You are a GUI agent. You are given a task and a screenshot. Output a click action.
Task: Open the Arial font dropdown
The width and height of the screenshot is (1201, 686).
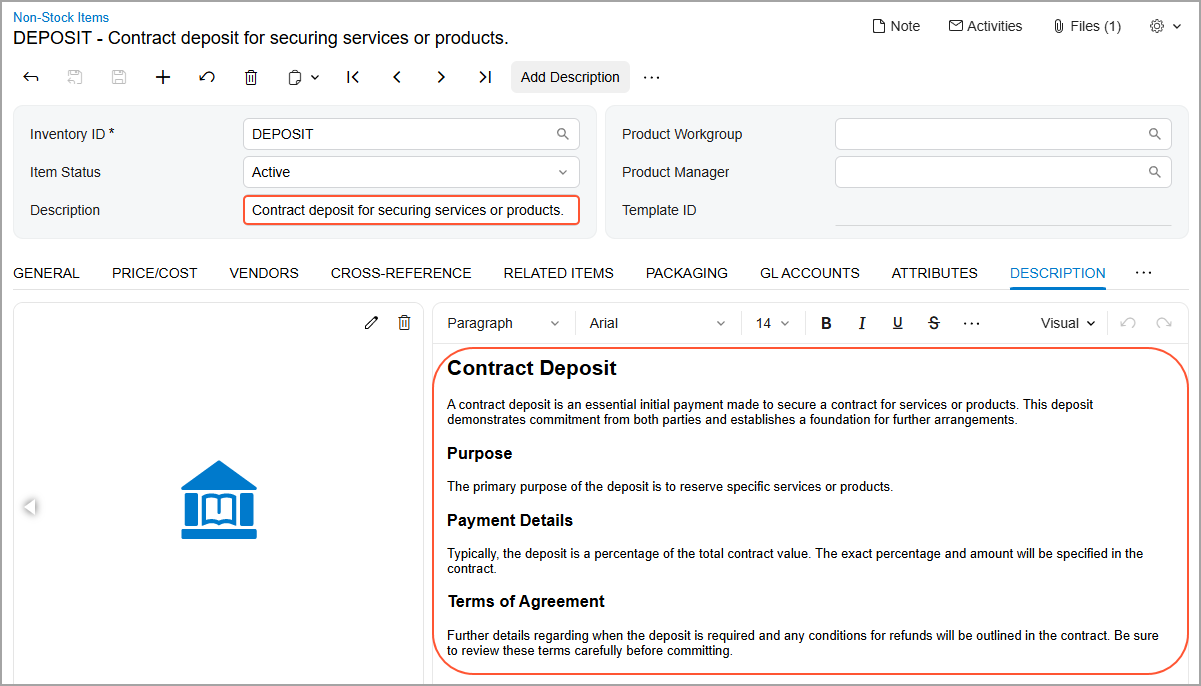click(x=657, y=323)
